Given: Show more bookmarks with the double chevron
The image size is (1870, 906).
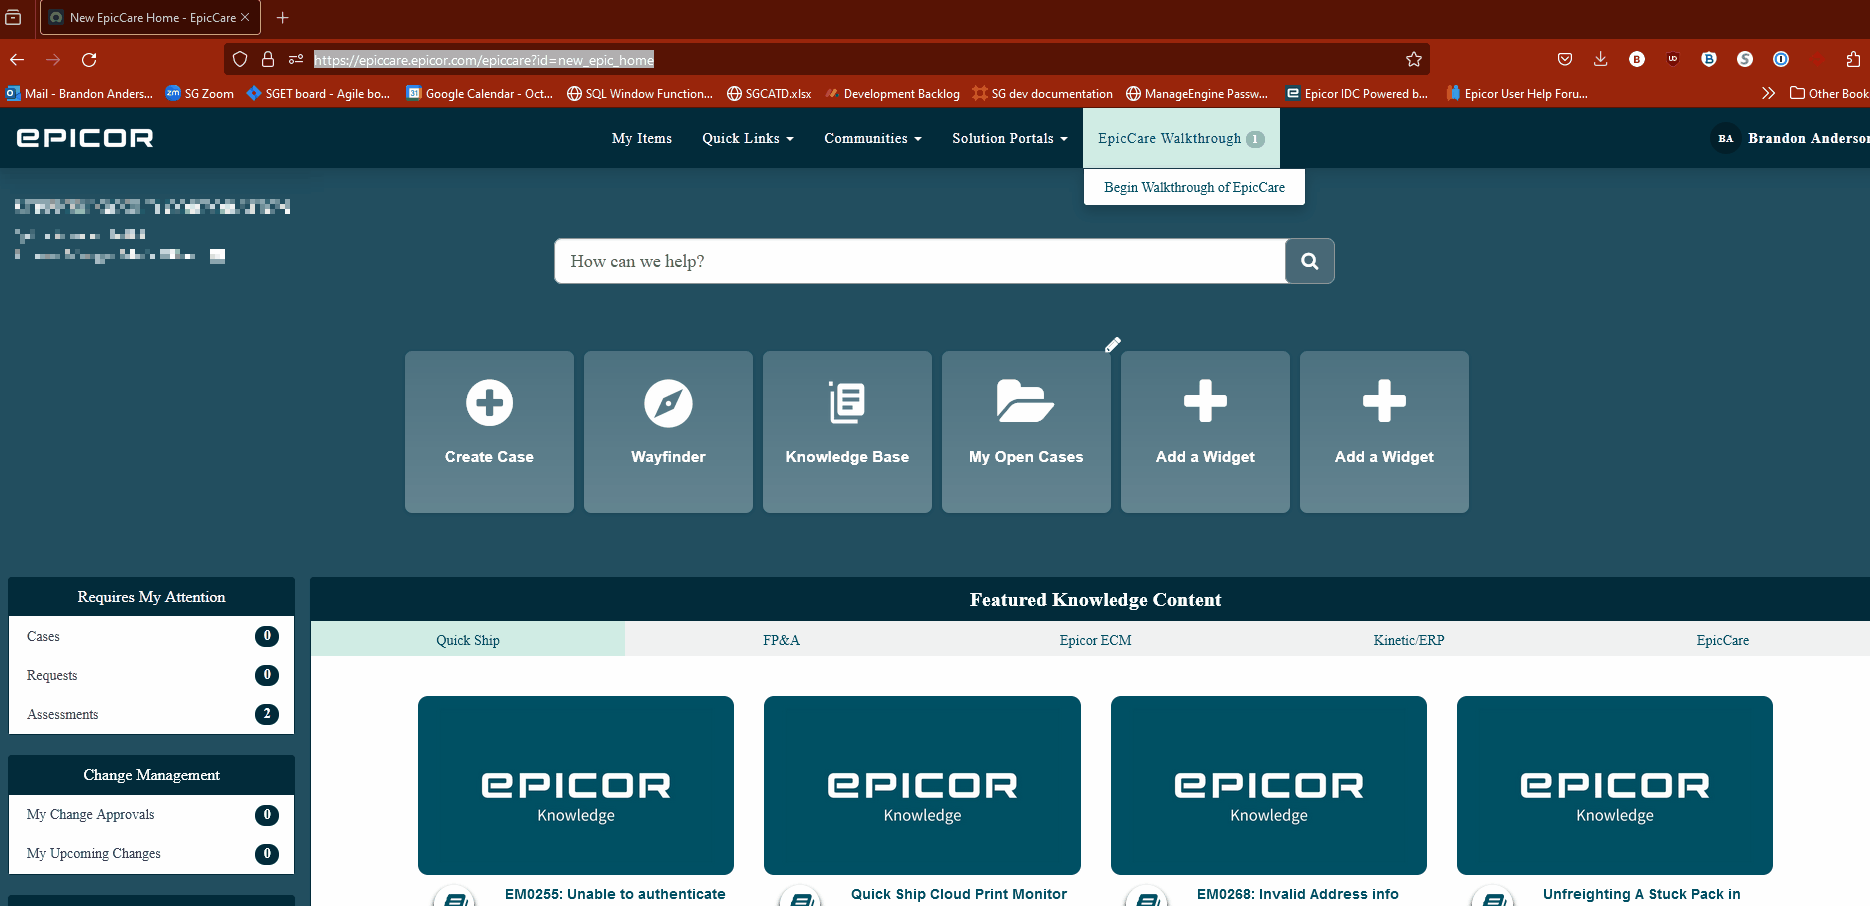Looking at the screenshot, I should (x=1768, y=93).
